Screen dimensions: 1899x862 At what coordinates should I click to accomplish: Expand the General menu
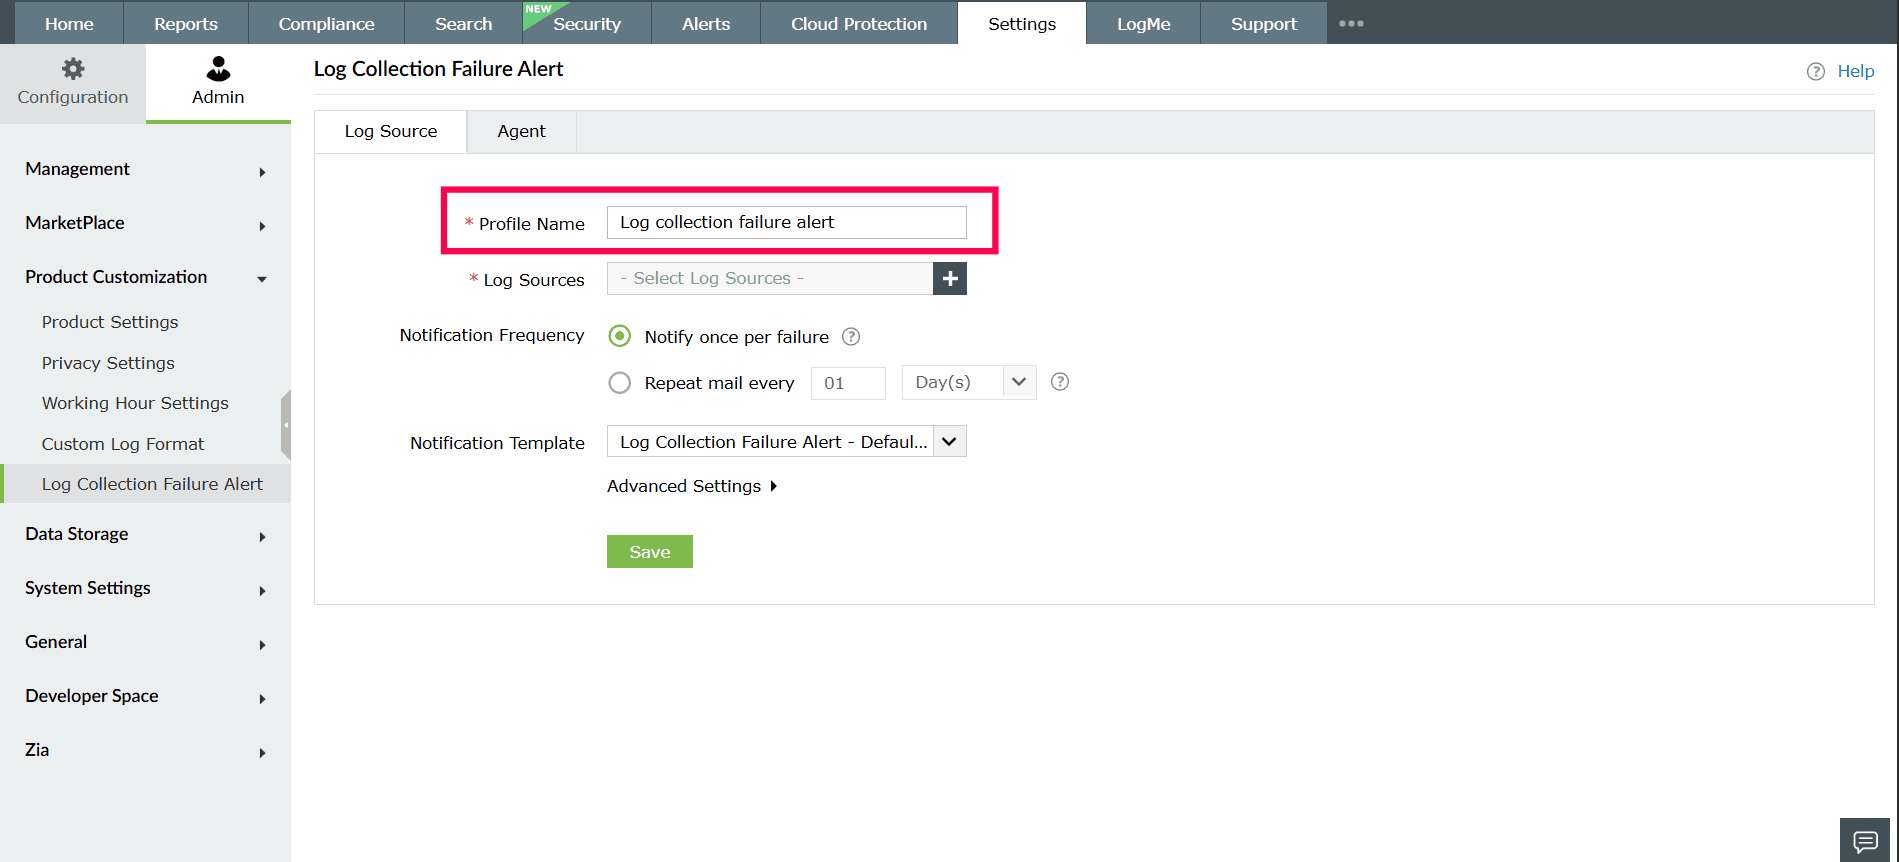(x=145, y=643)
